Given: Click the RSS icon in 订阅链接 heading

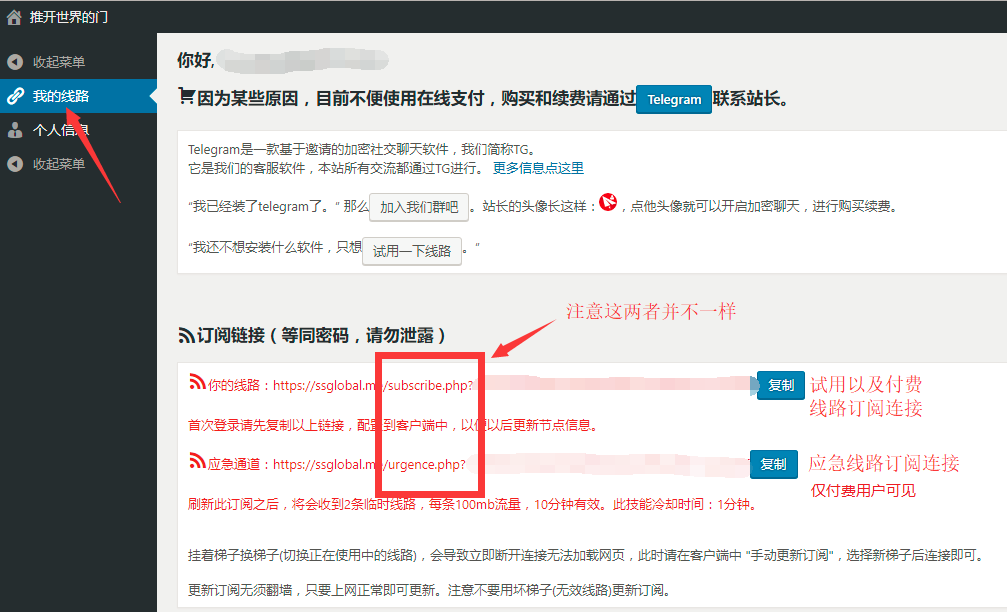Looking at the screenshot, I should click(186, 335).
